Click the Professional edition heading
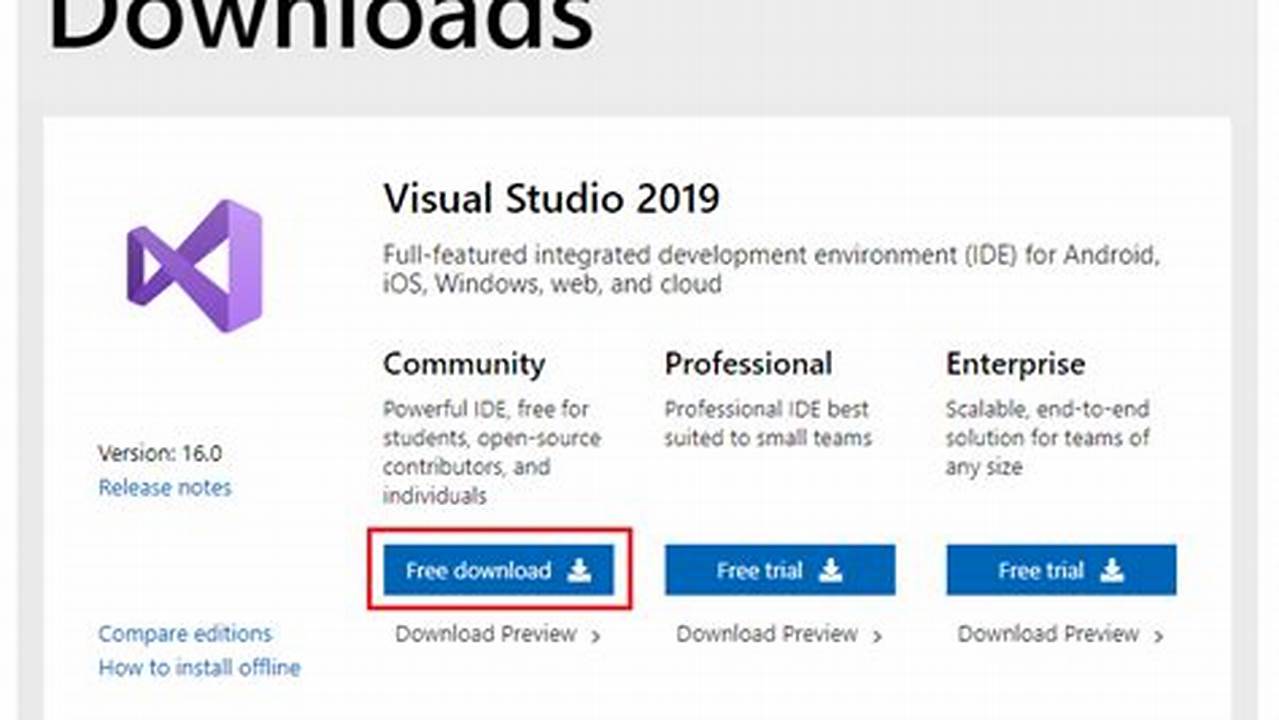 pos(749,363)
